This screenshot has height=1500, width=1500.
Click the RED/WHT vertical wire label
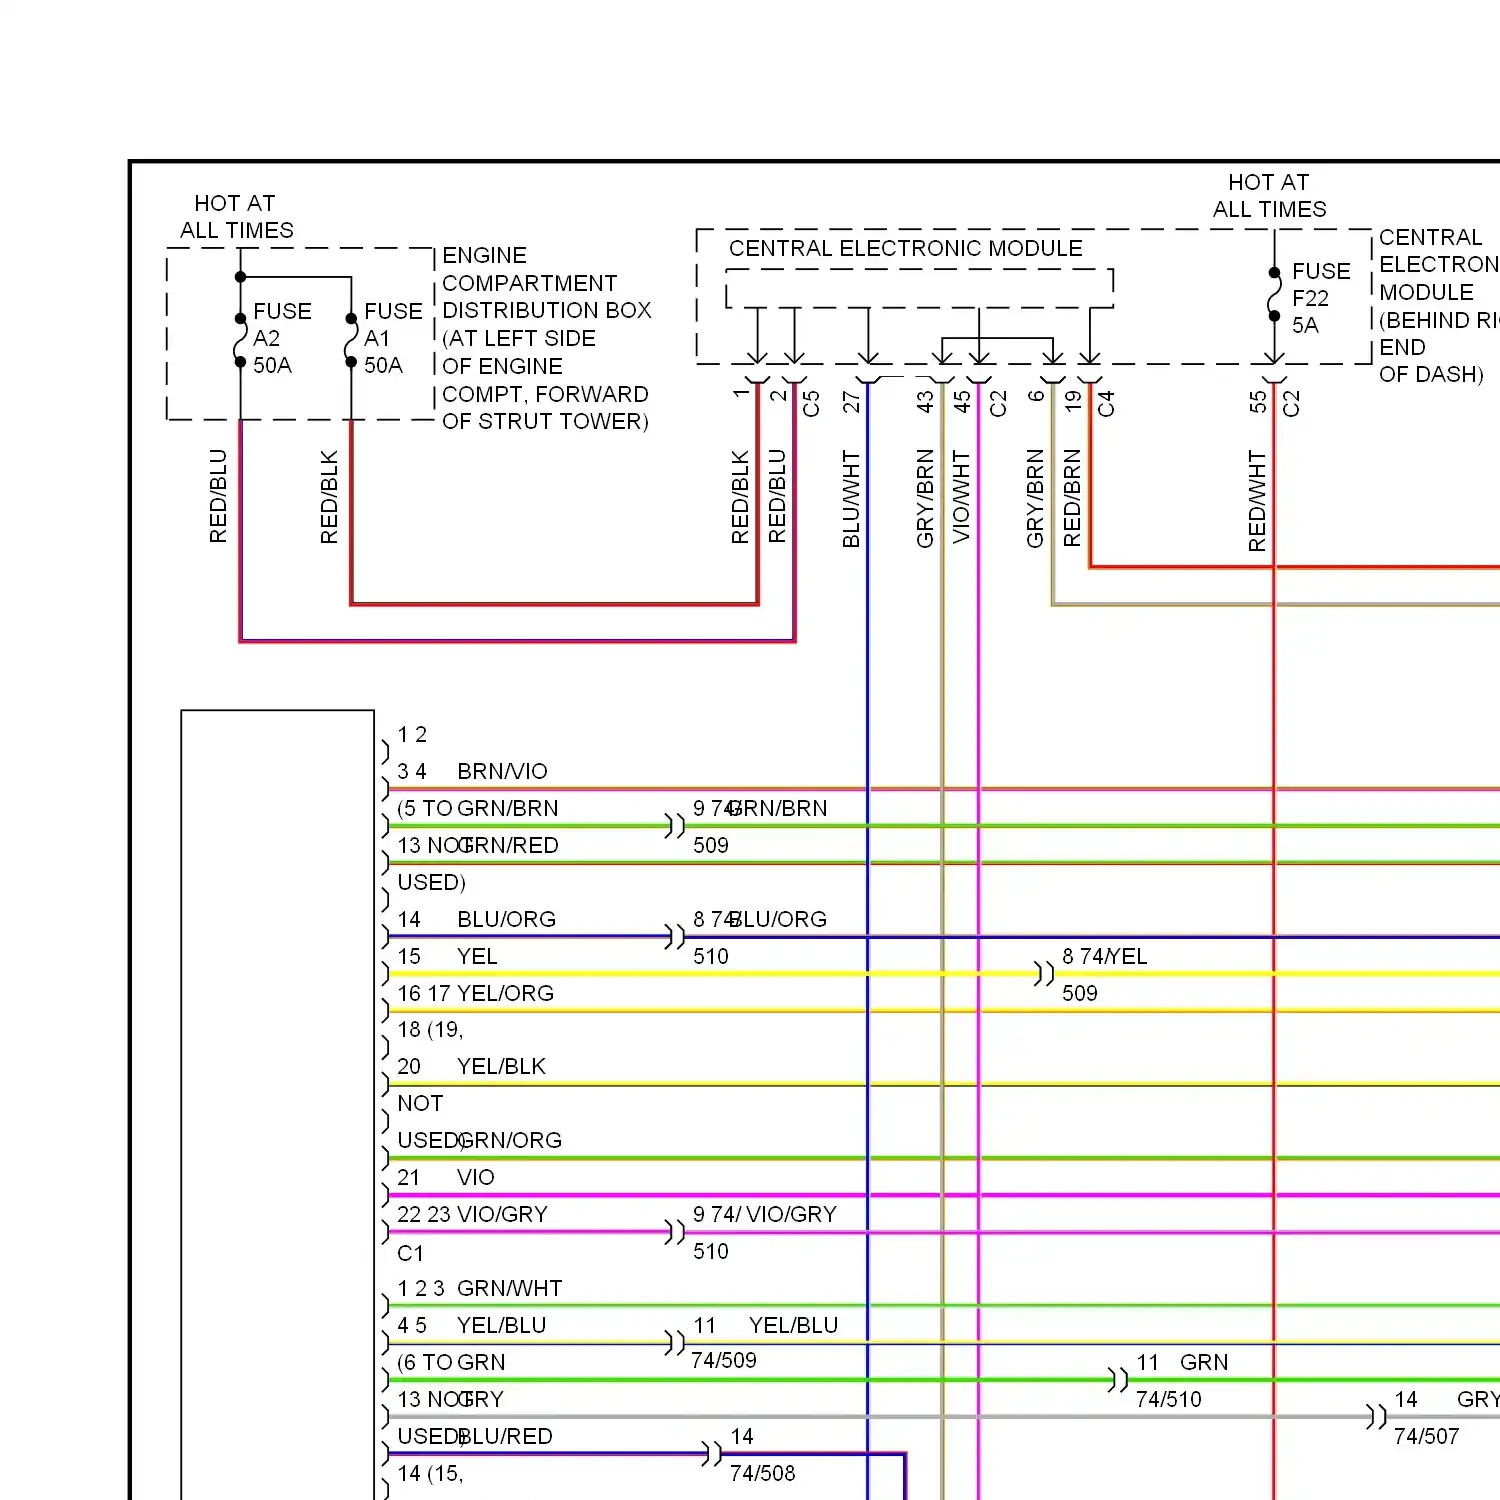pyautogui.click(x=1257, y=501)
